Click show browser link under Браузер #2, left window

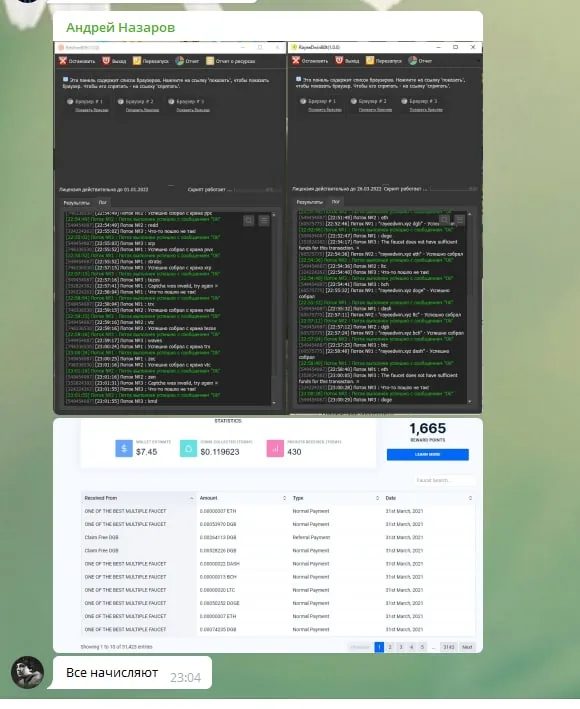click(142, 110)
